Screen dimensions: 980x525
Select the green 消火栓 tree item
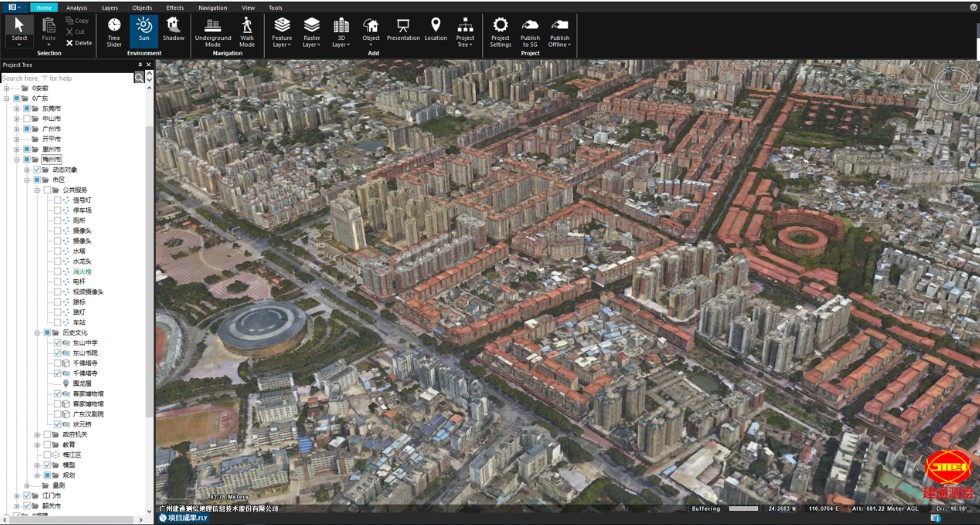(x=82, y=272)
